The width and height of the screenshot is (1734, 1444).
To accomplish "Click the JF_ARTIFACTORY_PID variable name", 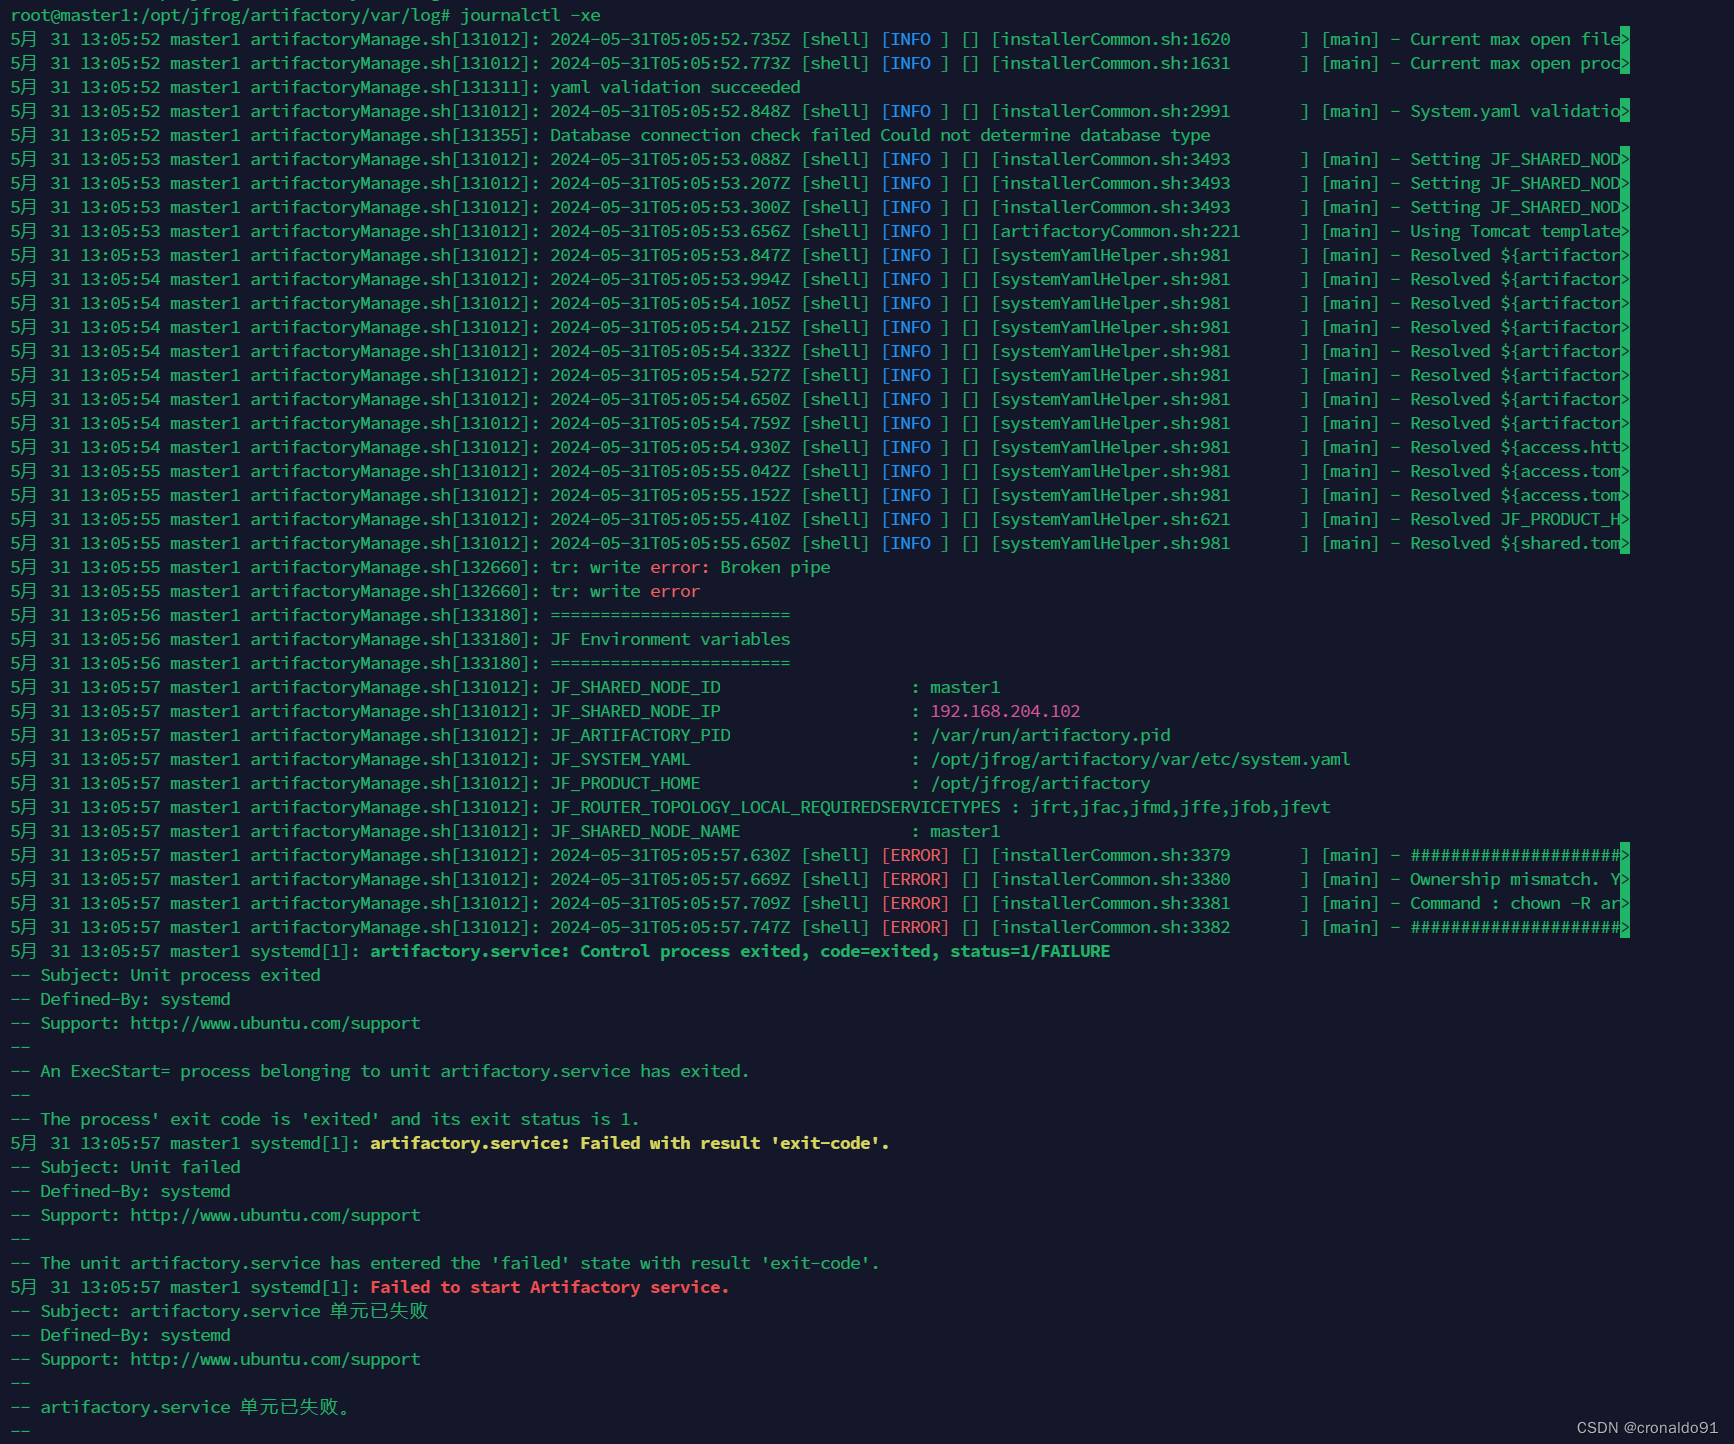I will tap(640, 735).
